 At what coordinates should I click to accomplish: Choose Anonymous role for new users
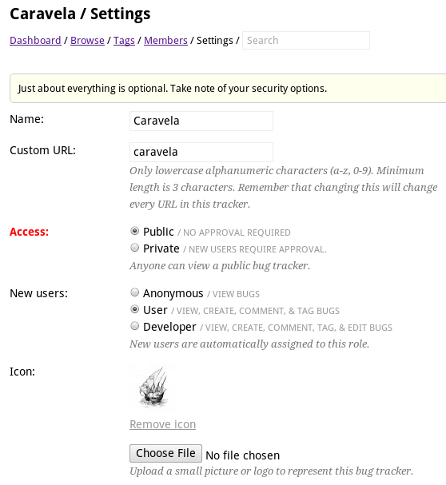point(135,292)
